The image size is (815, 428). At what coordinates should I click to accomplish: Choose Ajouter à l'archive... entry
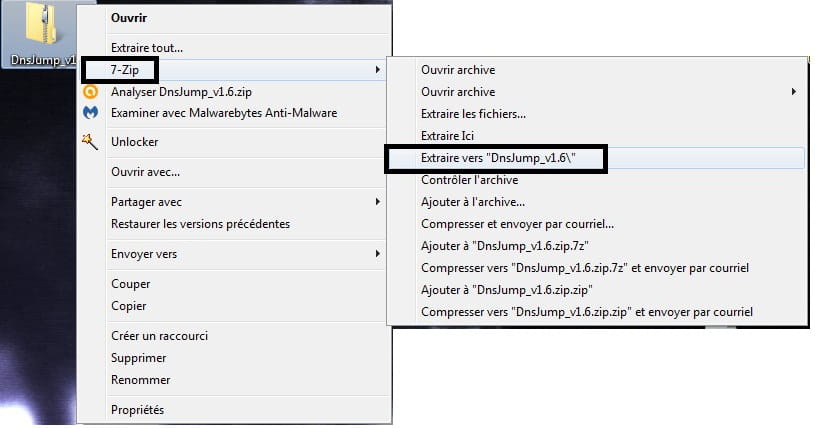pos(473,202)
